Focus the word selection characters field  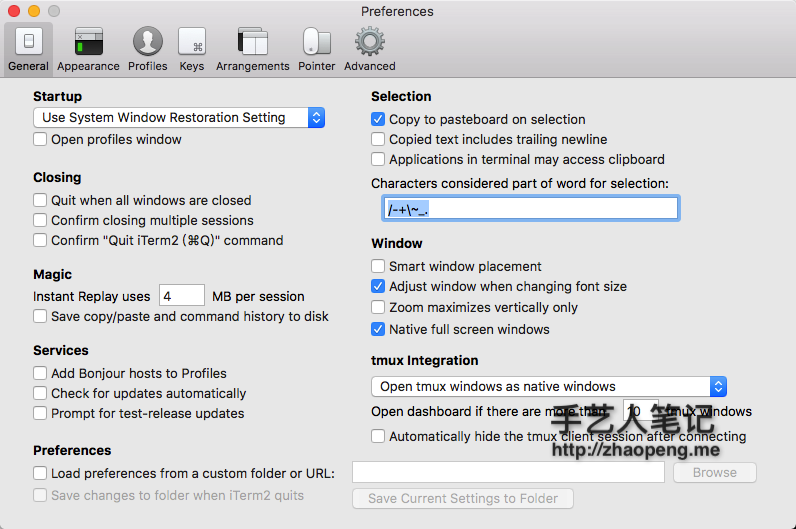pos(530,208)
